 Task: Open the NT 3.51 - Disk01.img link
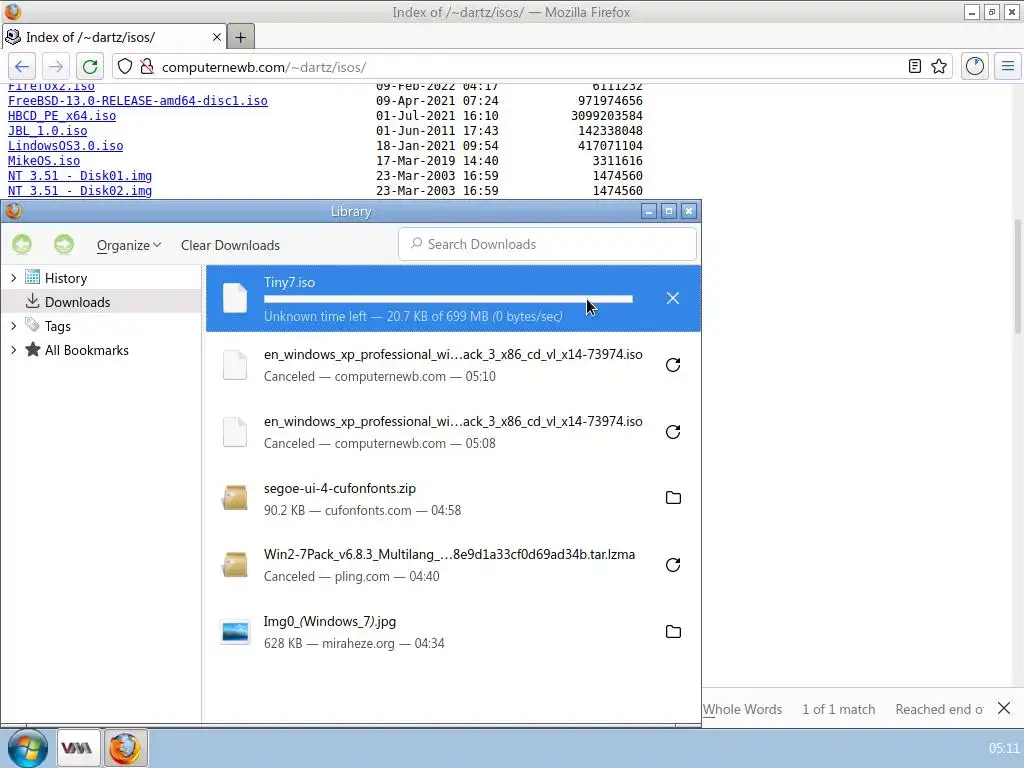80,176
